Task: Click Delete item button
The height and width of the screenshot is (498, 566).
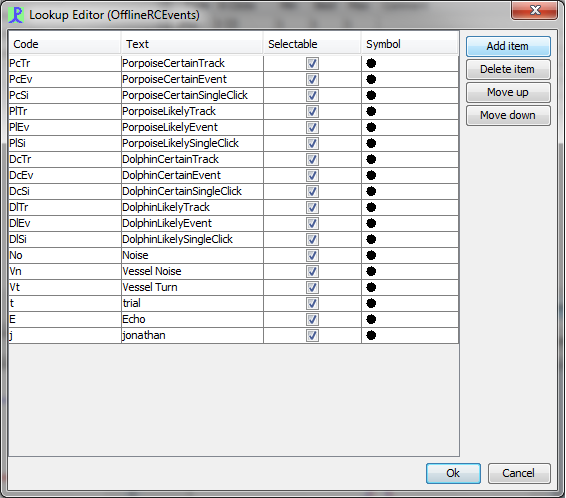Action: [508, 69]
